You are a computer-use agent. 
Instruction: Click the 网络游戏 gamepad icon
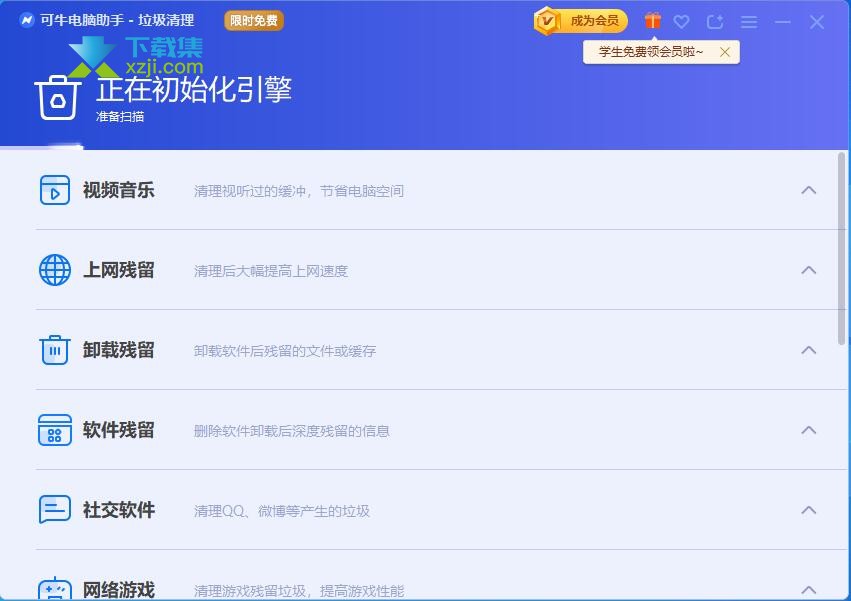[55, 589]
